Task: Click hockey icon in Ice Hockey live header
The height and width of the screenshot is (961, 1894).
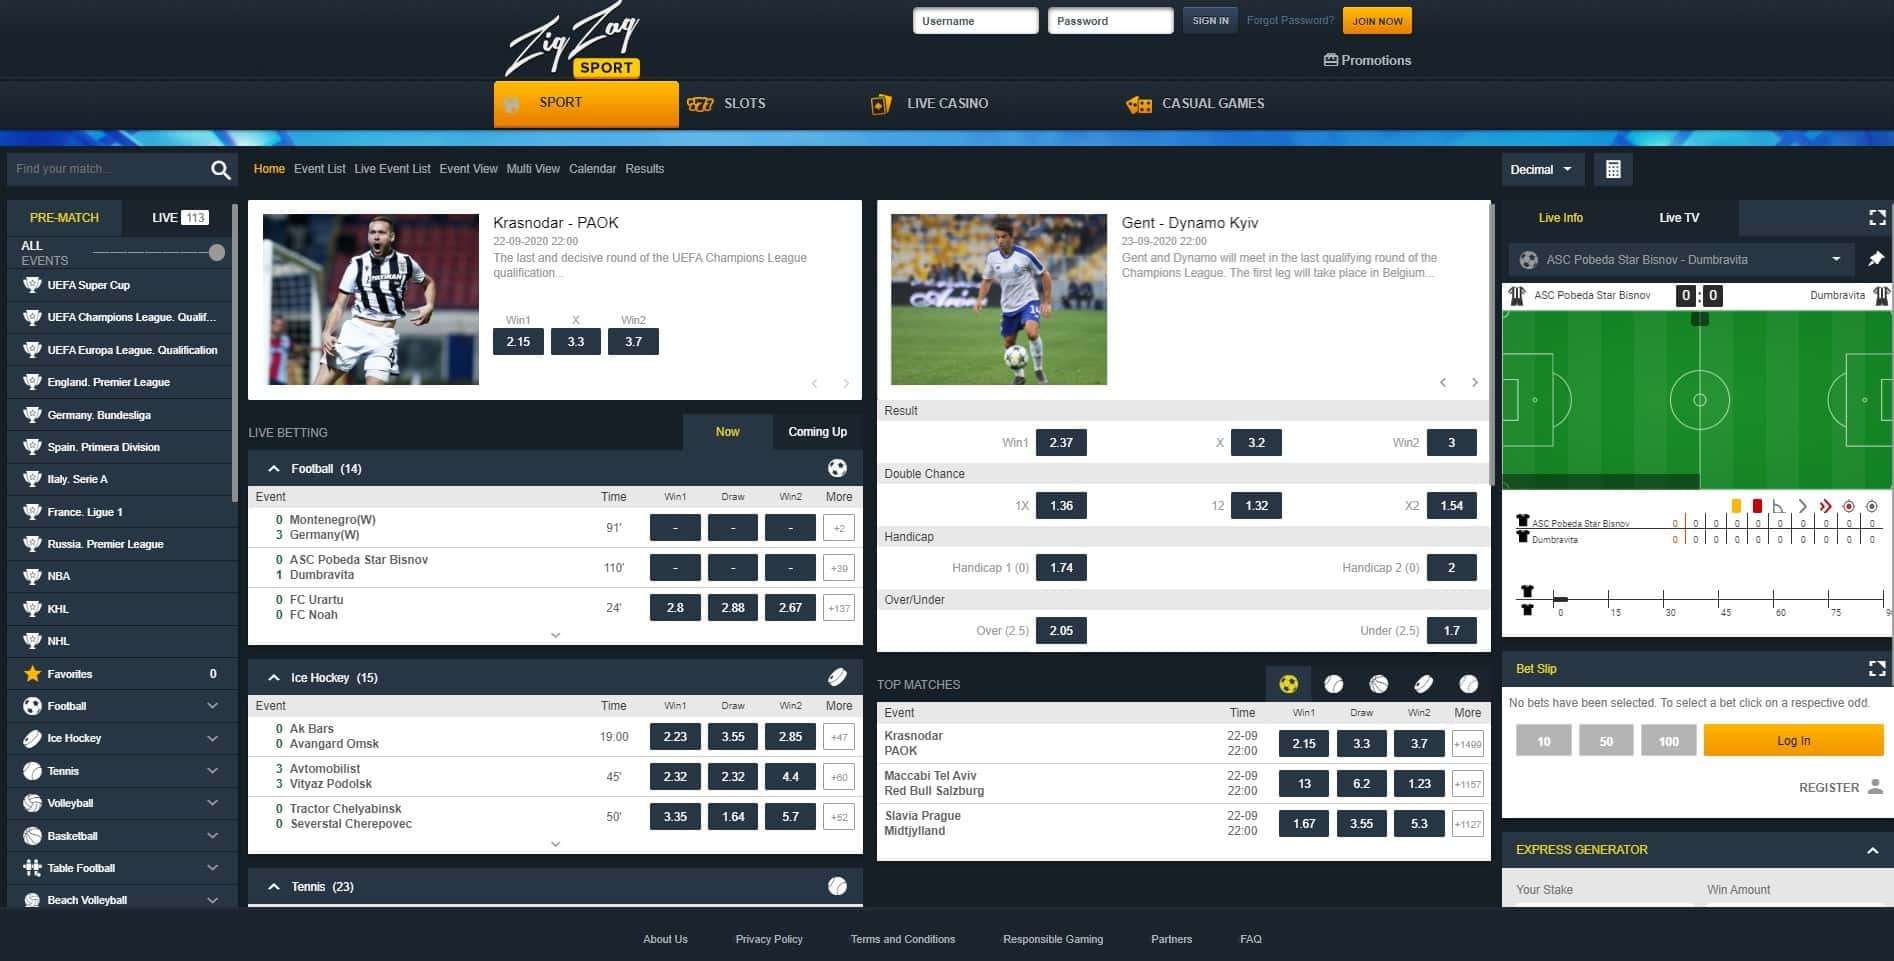Action: tap(838, 677)
